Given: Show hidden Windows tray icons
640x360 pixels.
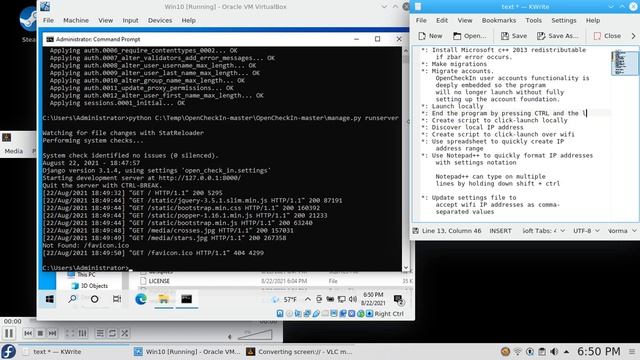Looking at the screenshot, I should (x=308, y=299).
